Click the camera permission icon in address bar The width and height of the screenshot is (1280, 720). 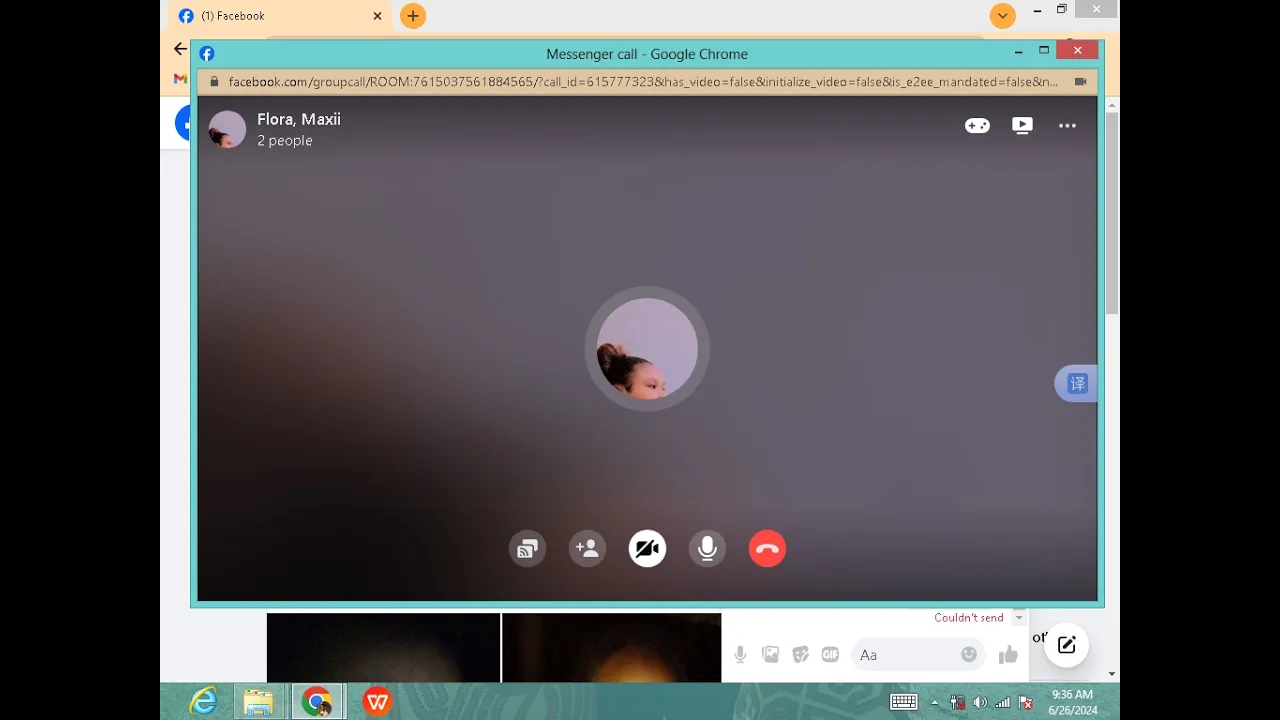coord(1080,82)
